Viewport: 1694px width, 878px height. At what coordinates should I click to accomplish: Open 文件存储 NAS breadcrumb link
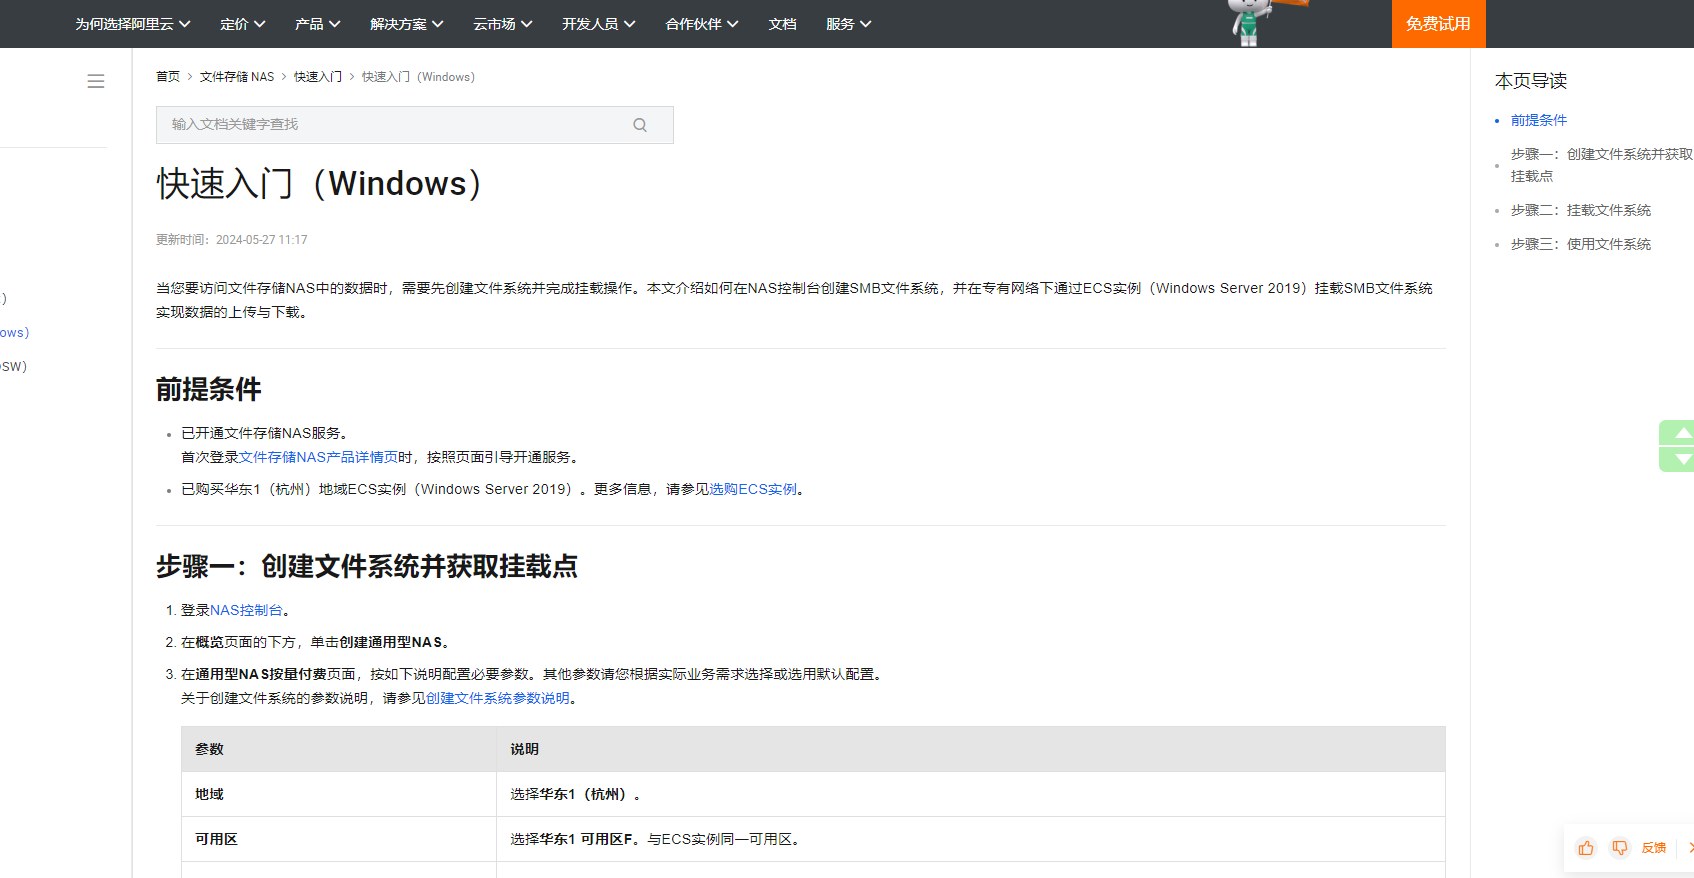point(237,77)
